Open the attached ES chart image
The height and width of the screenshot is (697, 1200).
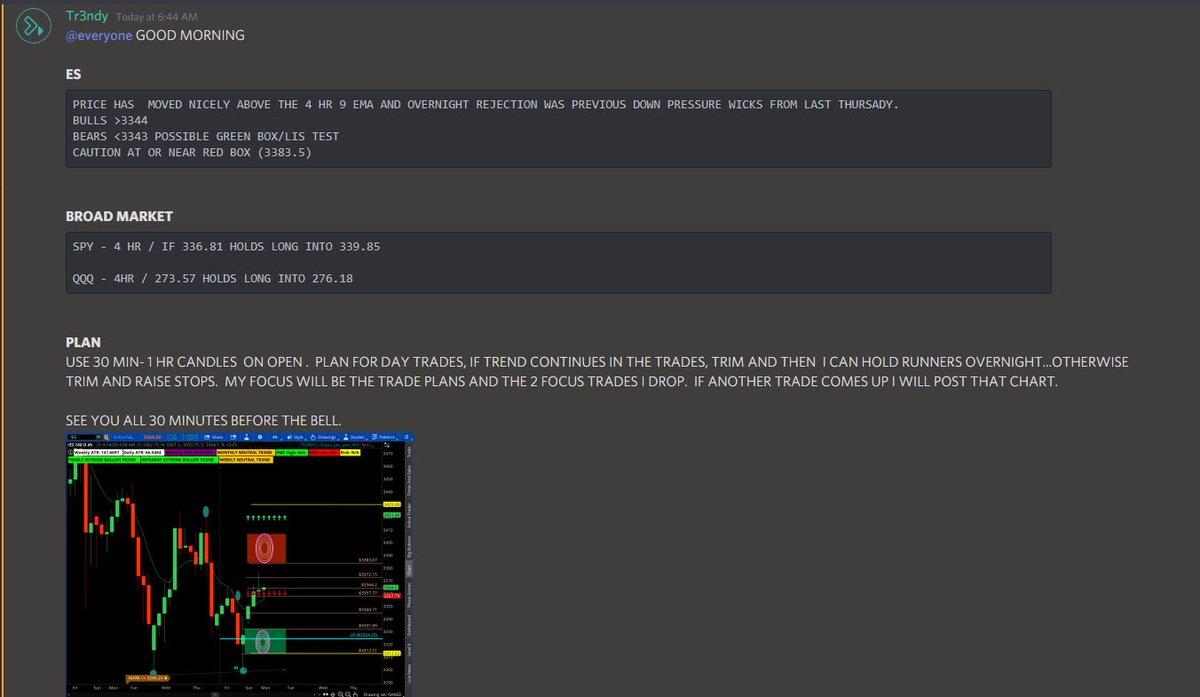tap(239, 564)
